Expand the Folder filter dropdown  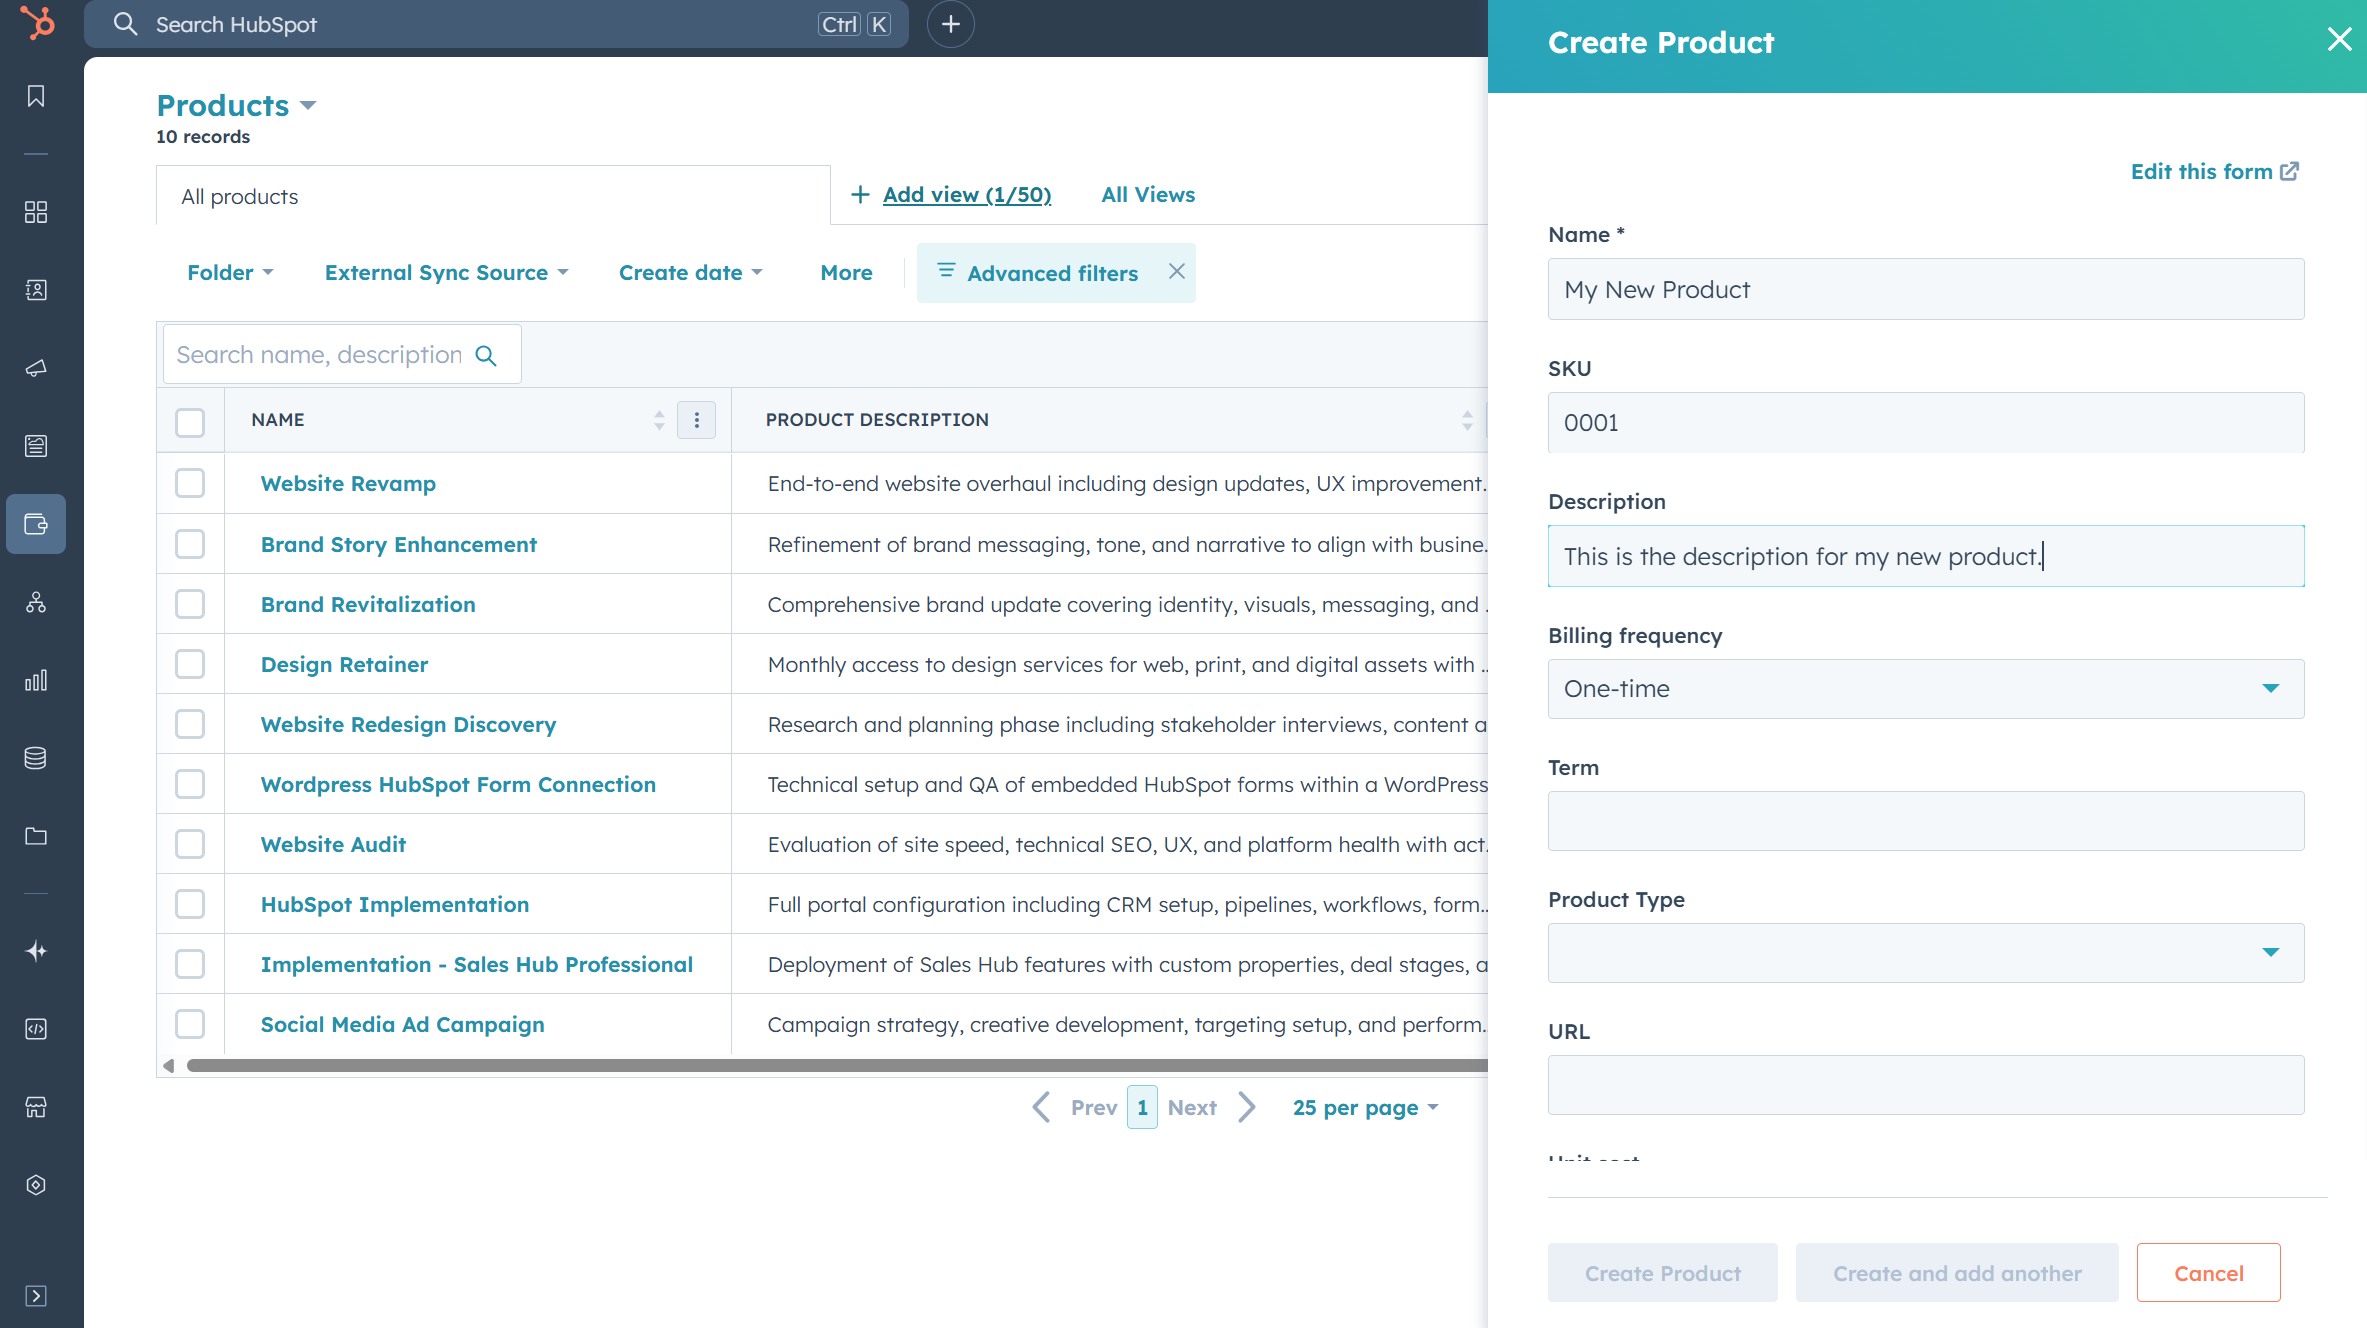(229, 272)
